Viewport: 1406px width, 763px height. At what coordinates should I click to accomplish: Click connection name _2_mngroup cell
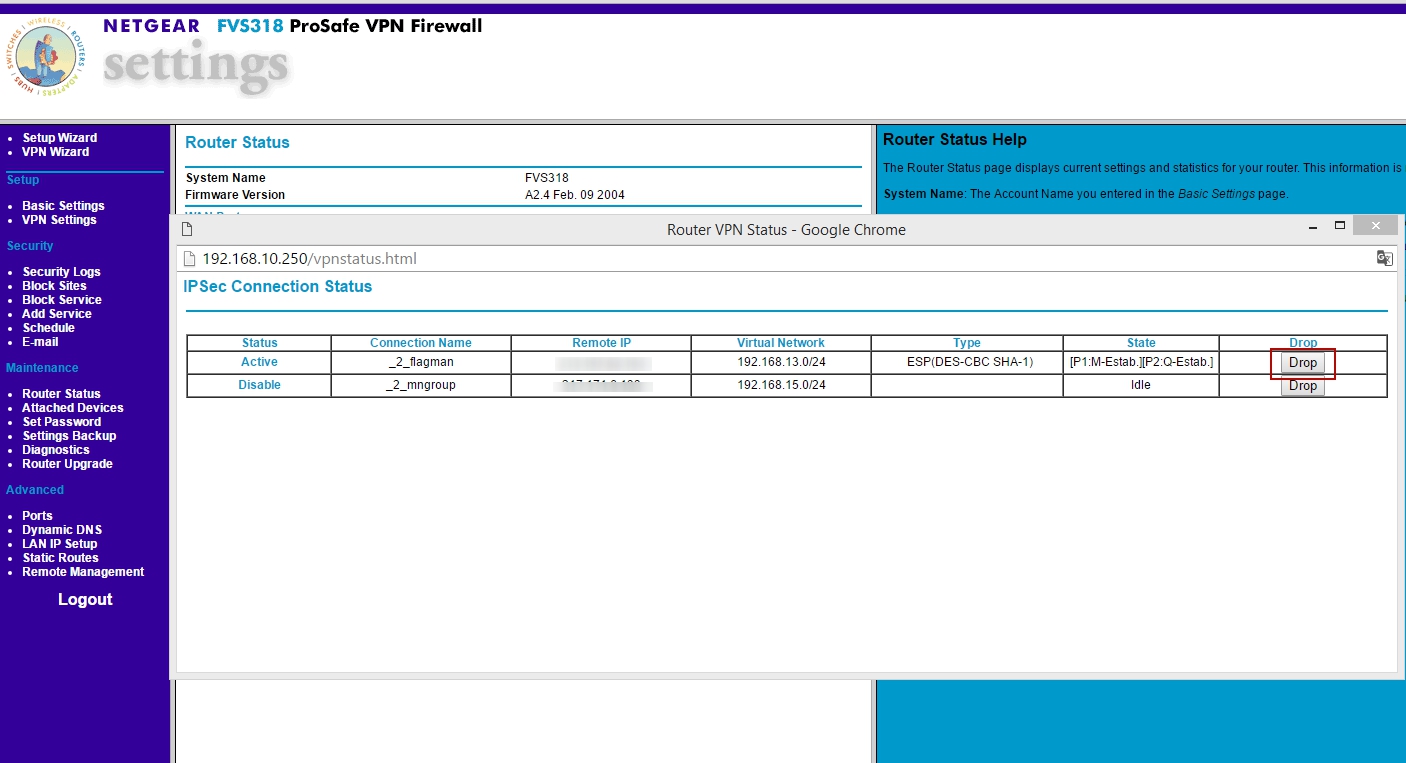point(421,385)
